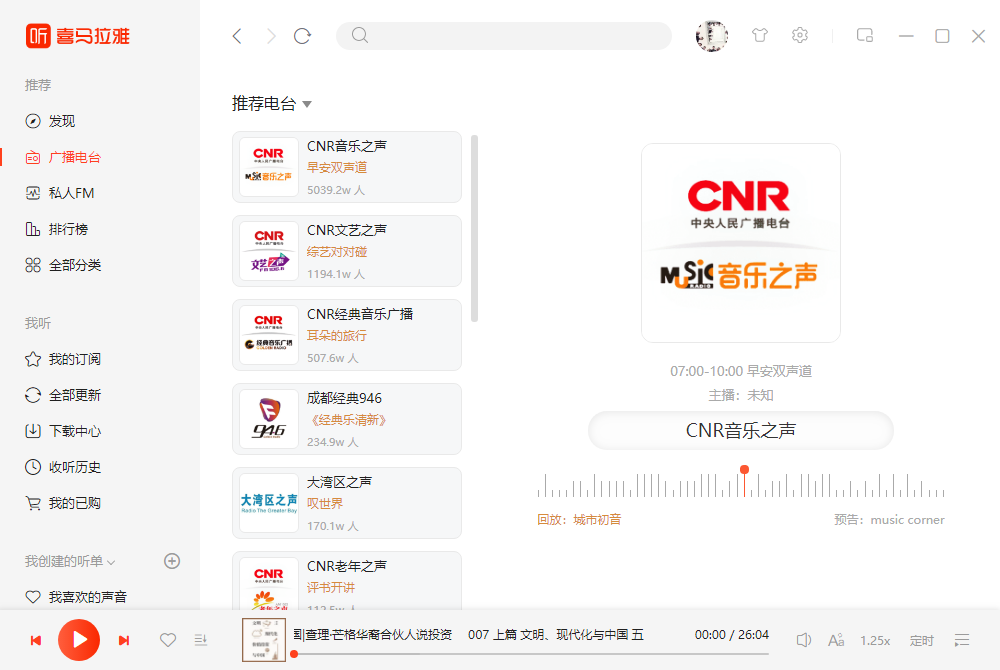Select CNR文艺之声 station card
The width and height of the screenshot is (1000, 670).
tap(347, 251)
